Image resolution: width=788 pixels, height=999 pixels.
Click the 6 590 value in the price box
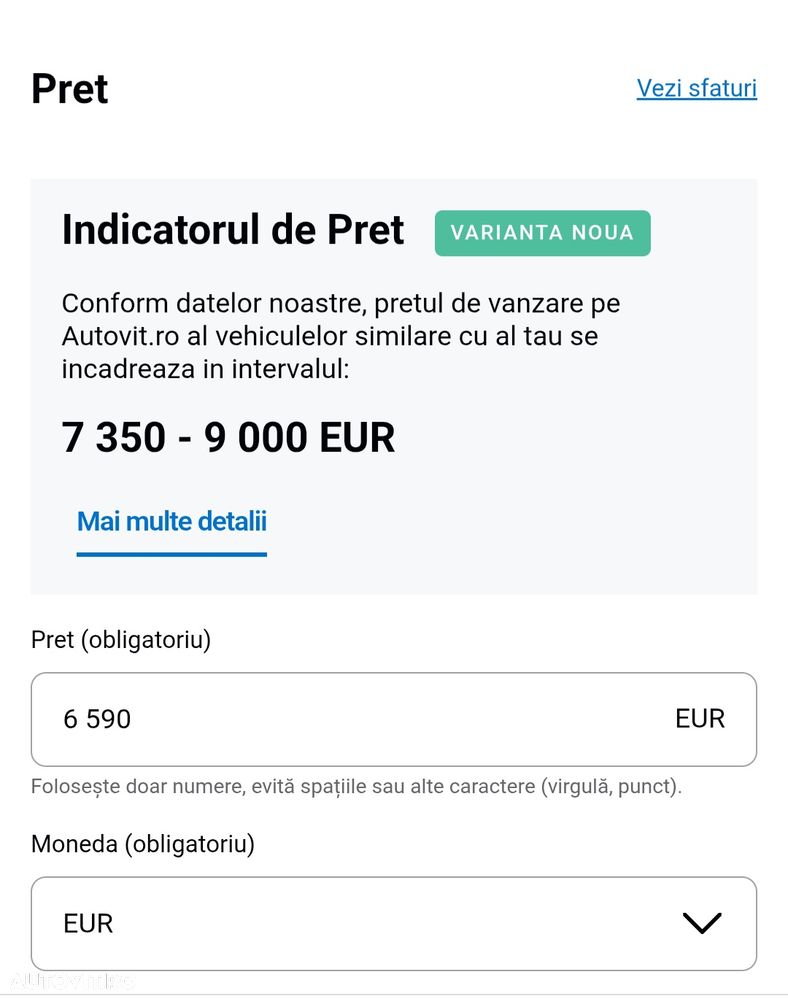(x=97, y=719)
